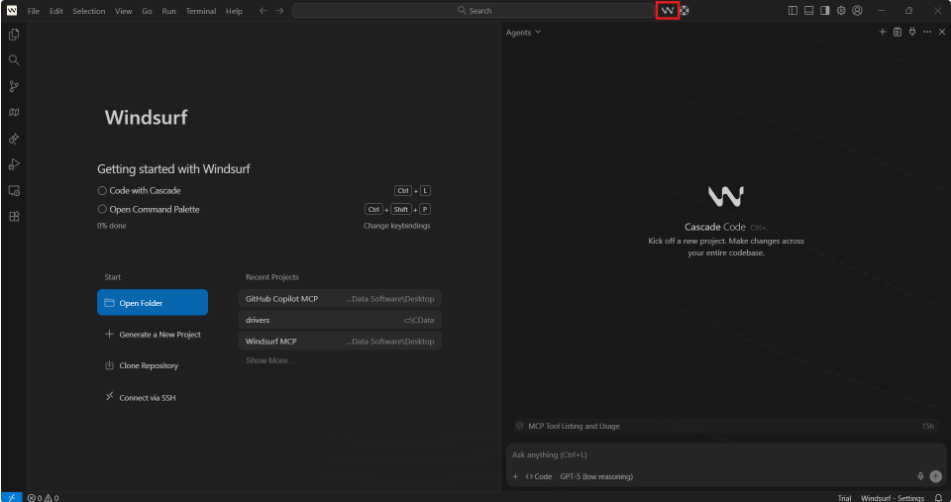Open the Windsurf MCP recent project
The image size is (951, 502).
pyautogui.click(x=340, y=341)
